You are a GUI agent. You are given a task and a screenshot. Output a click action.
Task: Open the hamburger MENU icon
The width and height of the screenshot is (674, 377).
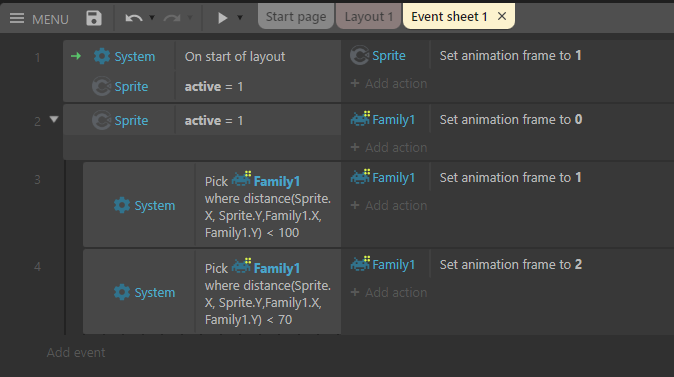(17, 18)
